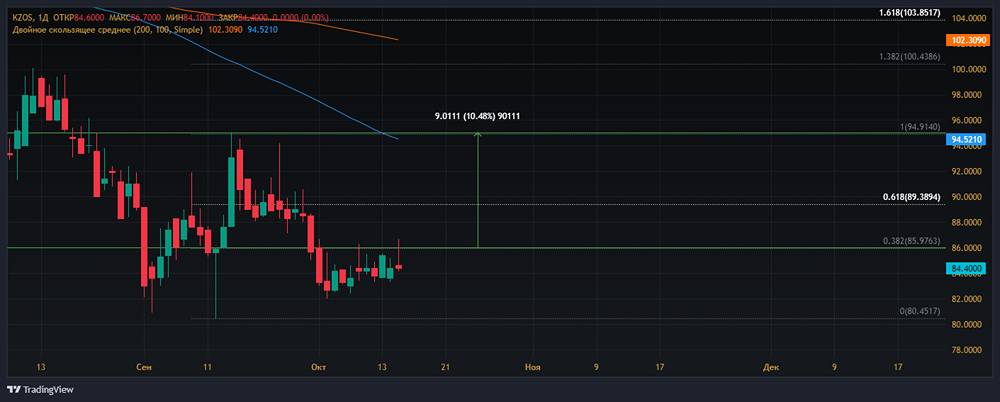Click the orange 102.3090 price axis label
This screenshot has width=1000, height=402.
tap(966, 40)
